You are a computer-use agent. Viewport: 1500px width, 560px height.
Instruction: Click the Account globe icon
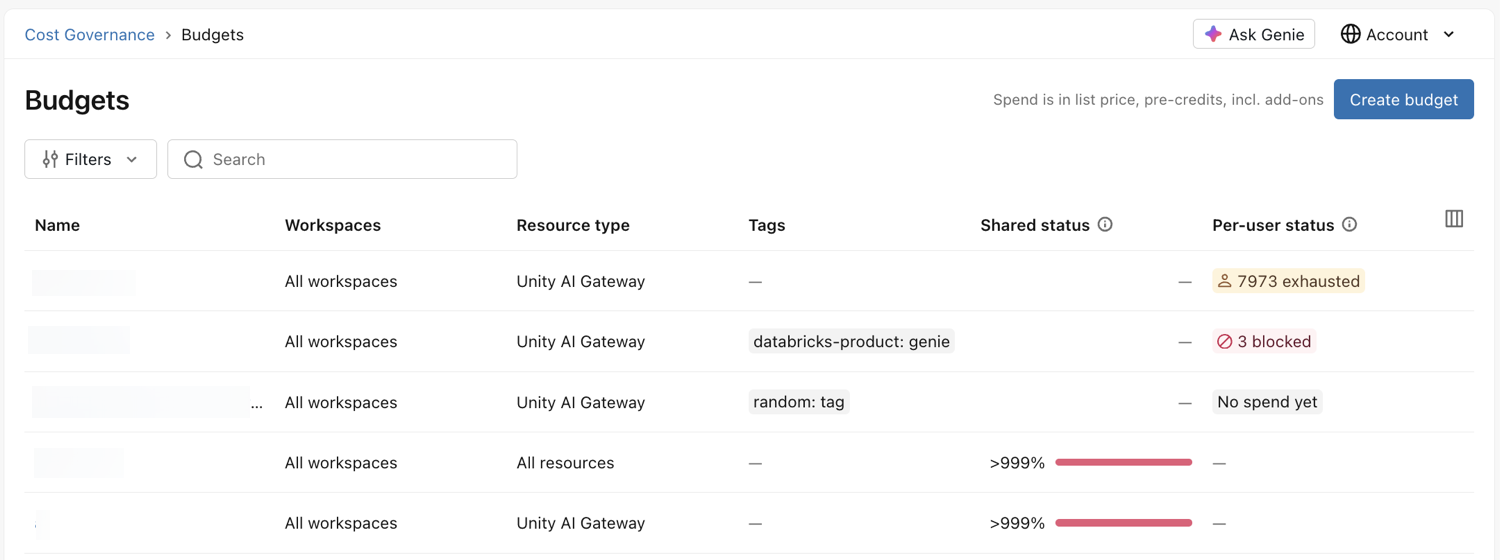[x=1350, y=34]
